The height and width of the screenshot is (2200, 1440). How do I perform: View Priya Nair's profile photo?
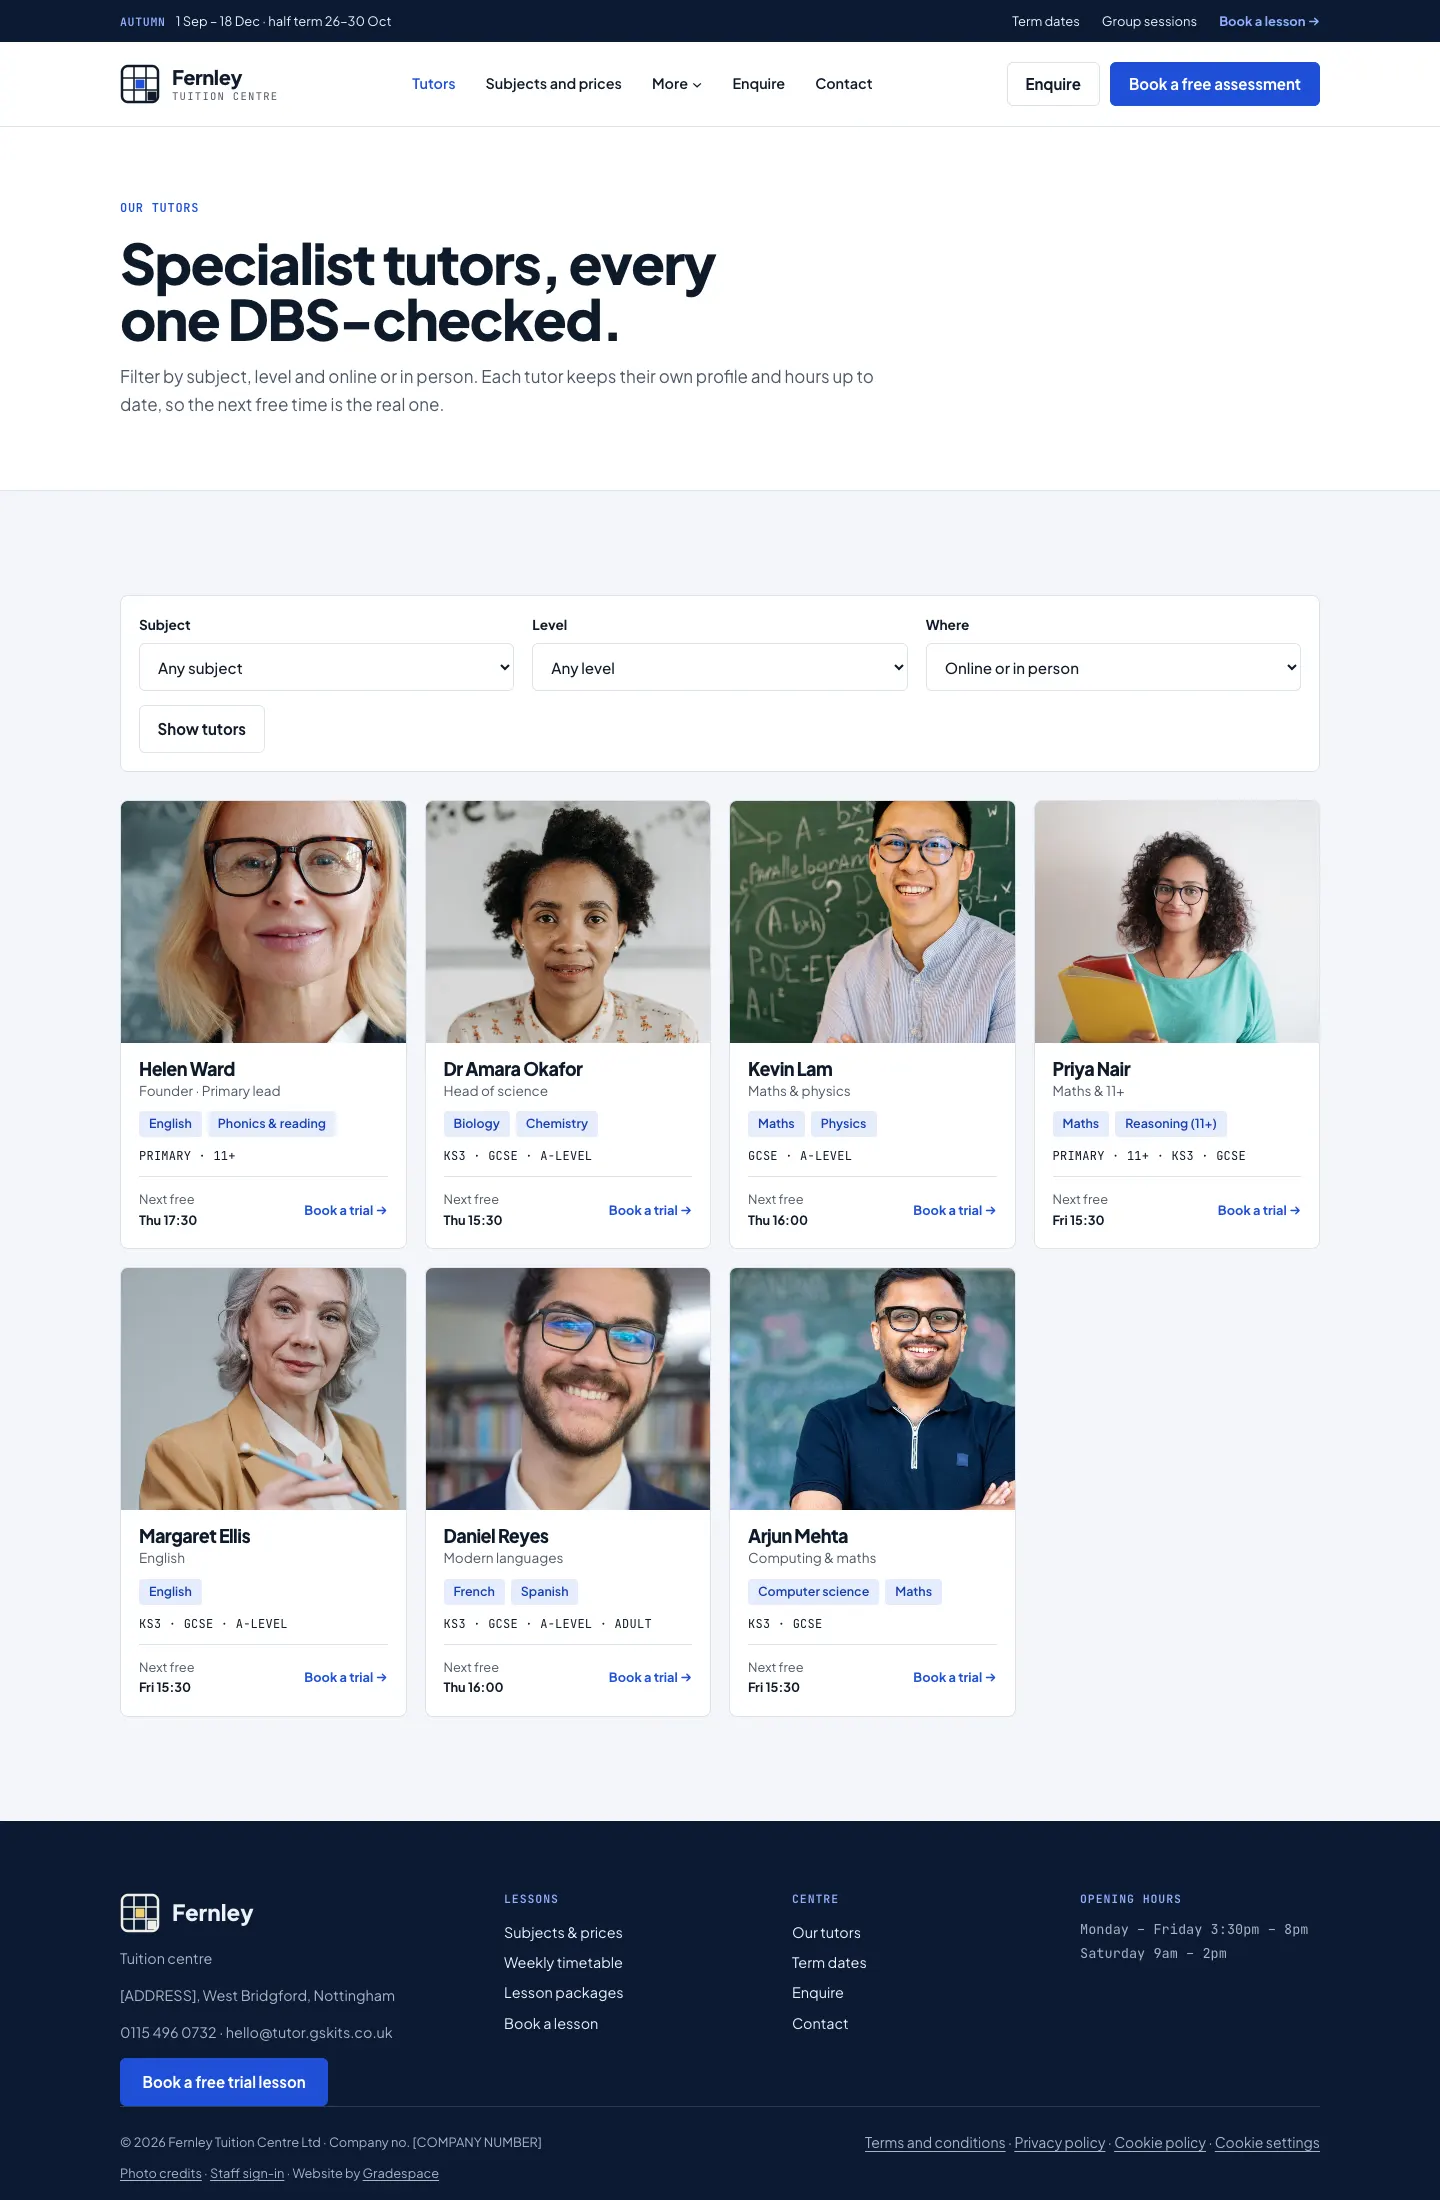(x=1177, y=922)
